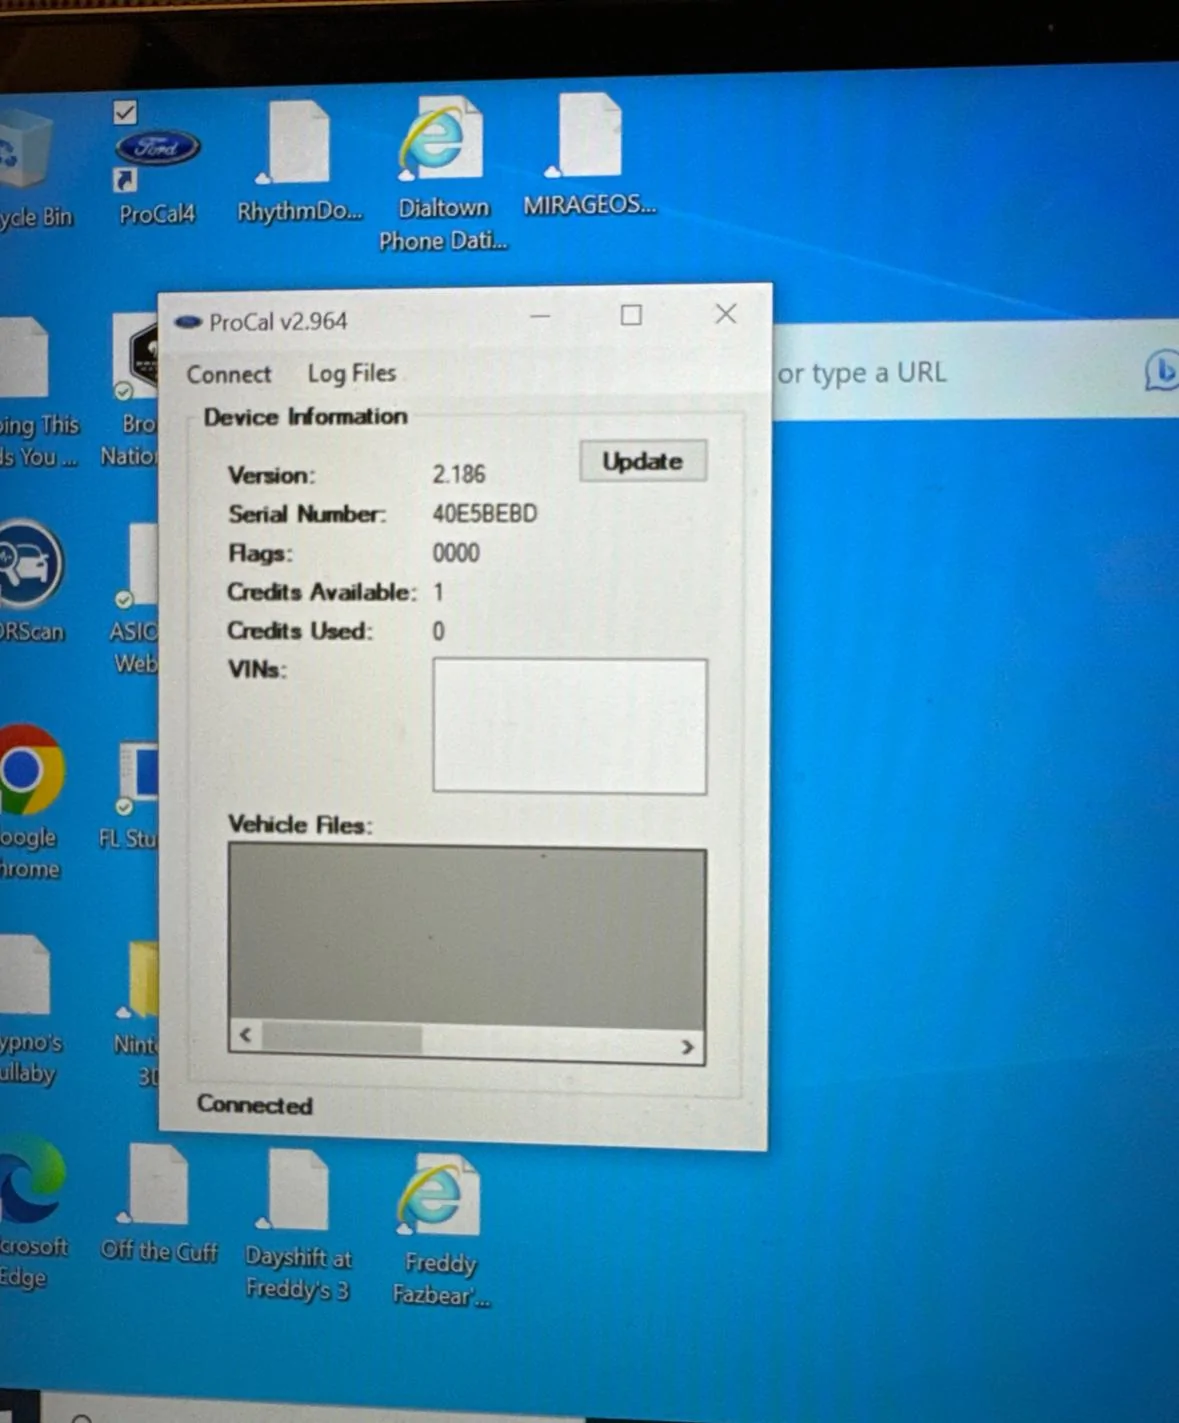1179x1423 pixels.
Task: Click the VINs list box
Action: (x=569, y=726)
